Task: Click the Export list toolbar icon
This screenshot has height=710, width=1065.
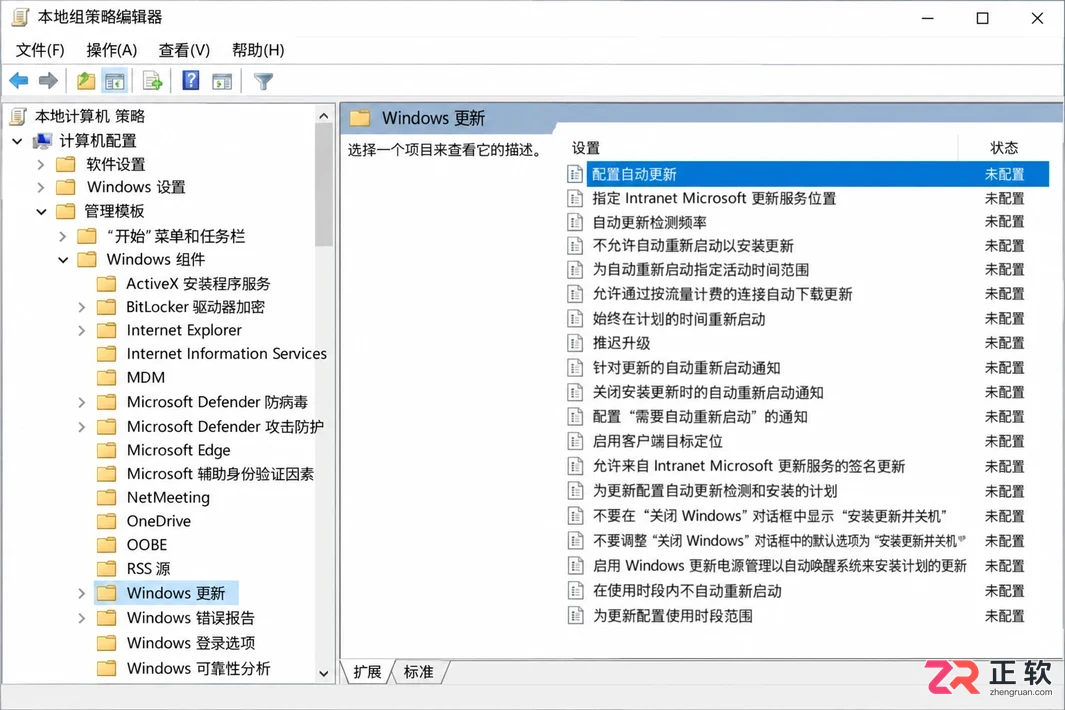Action: (x=153, y=82)
